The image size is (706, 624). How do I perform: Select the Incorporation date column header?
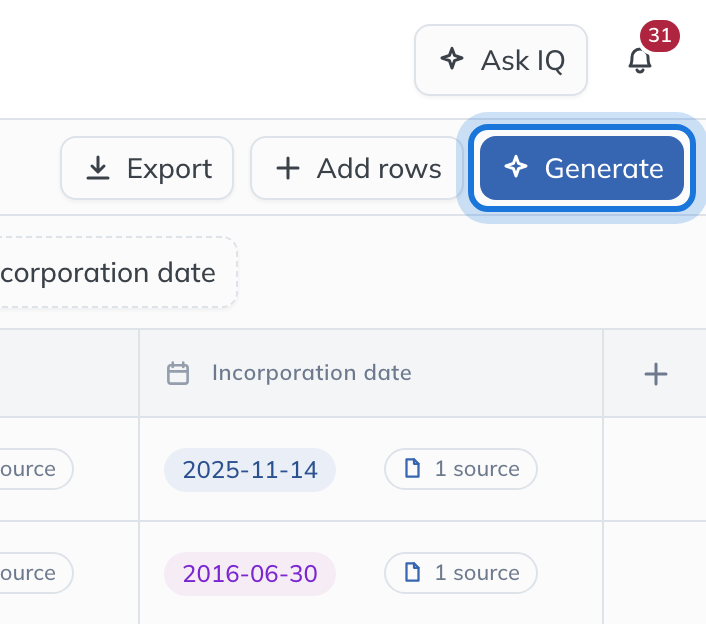371,373
